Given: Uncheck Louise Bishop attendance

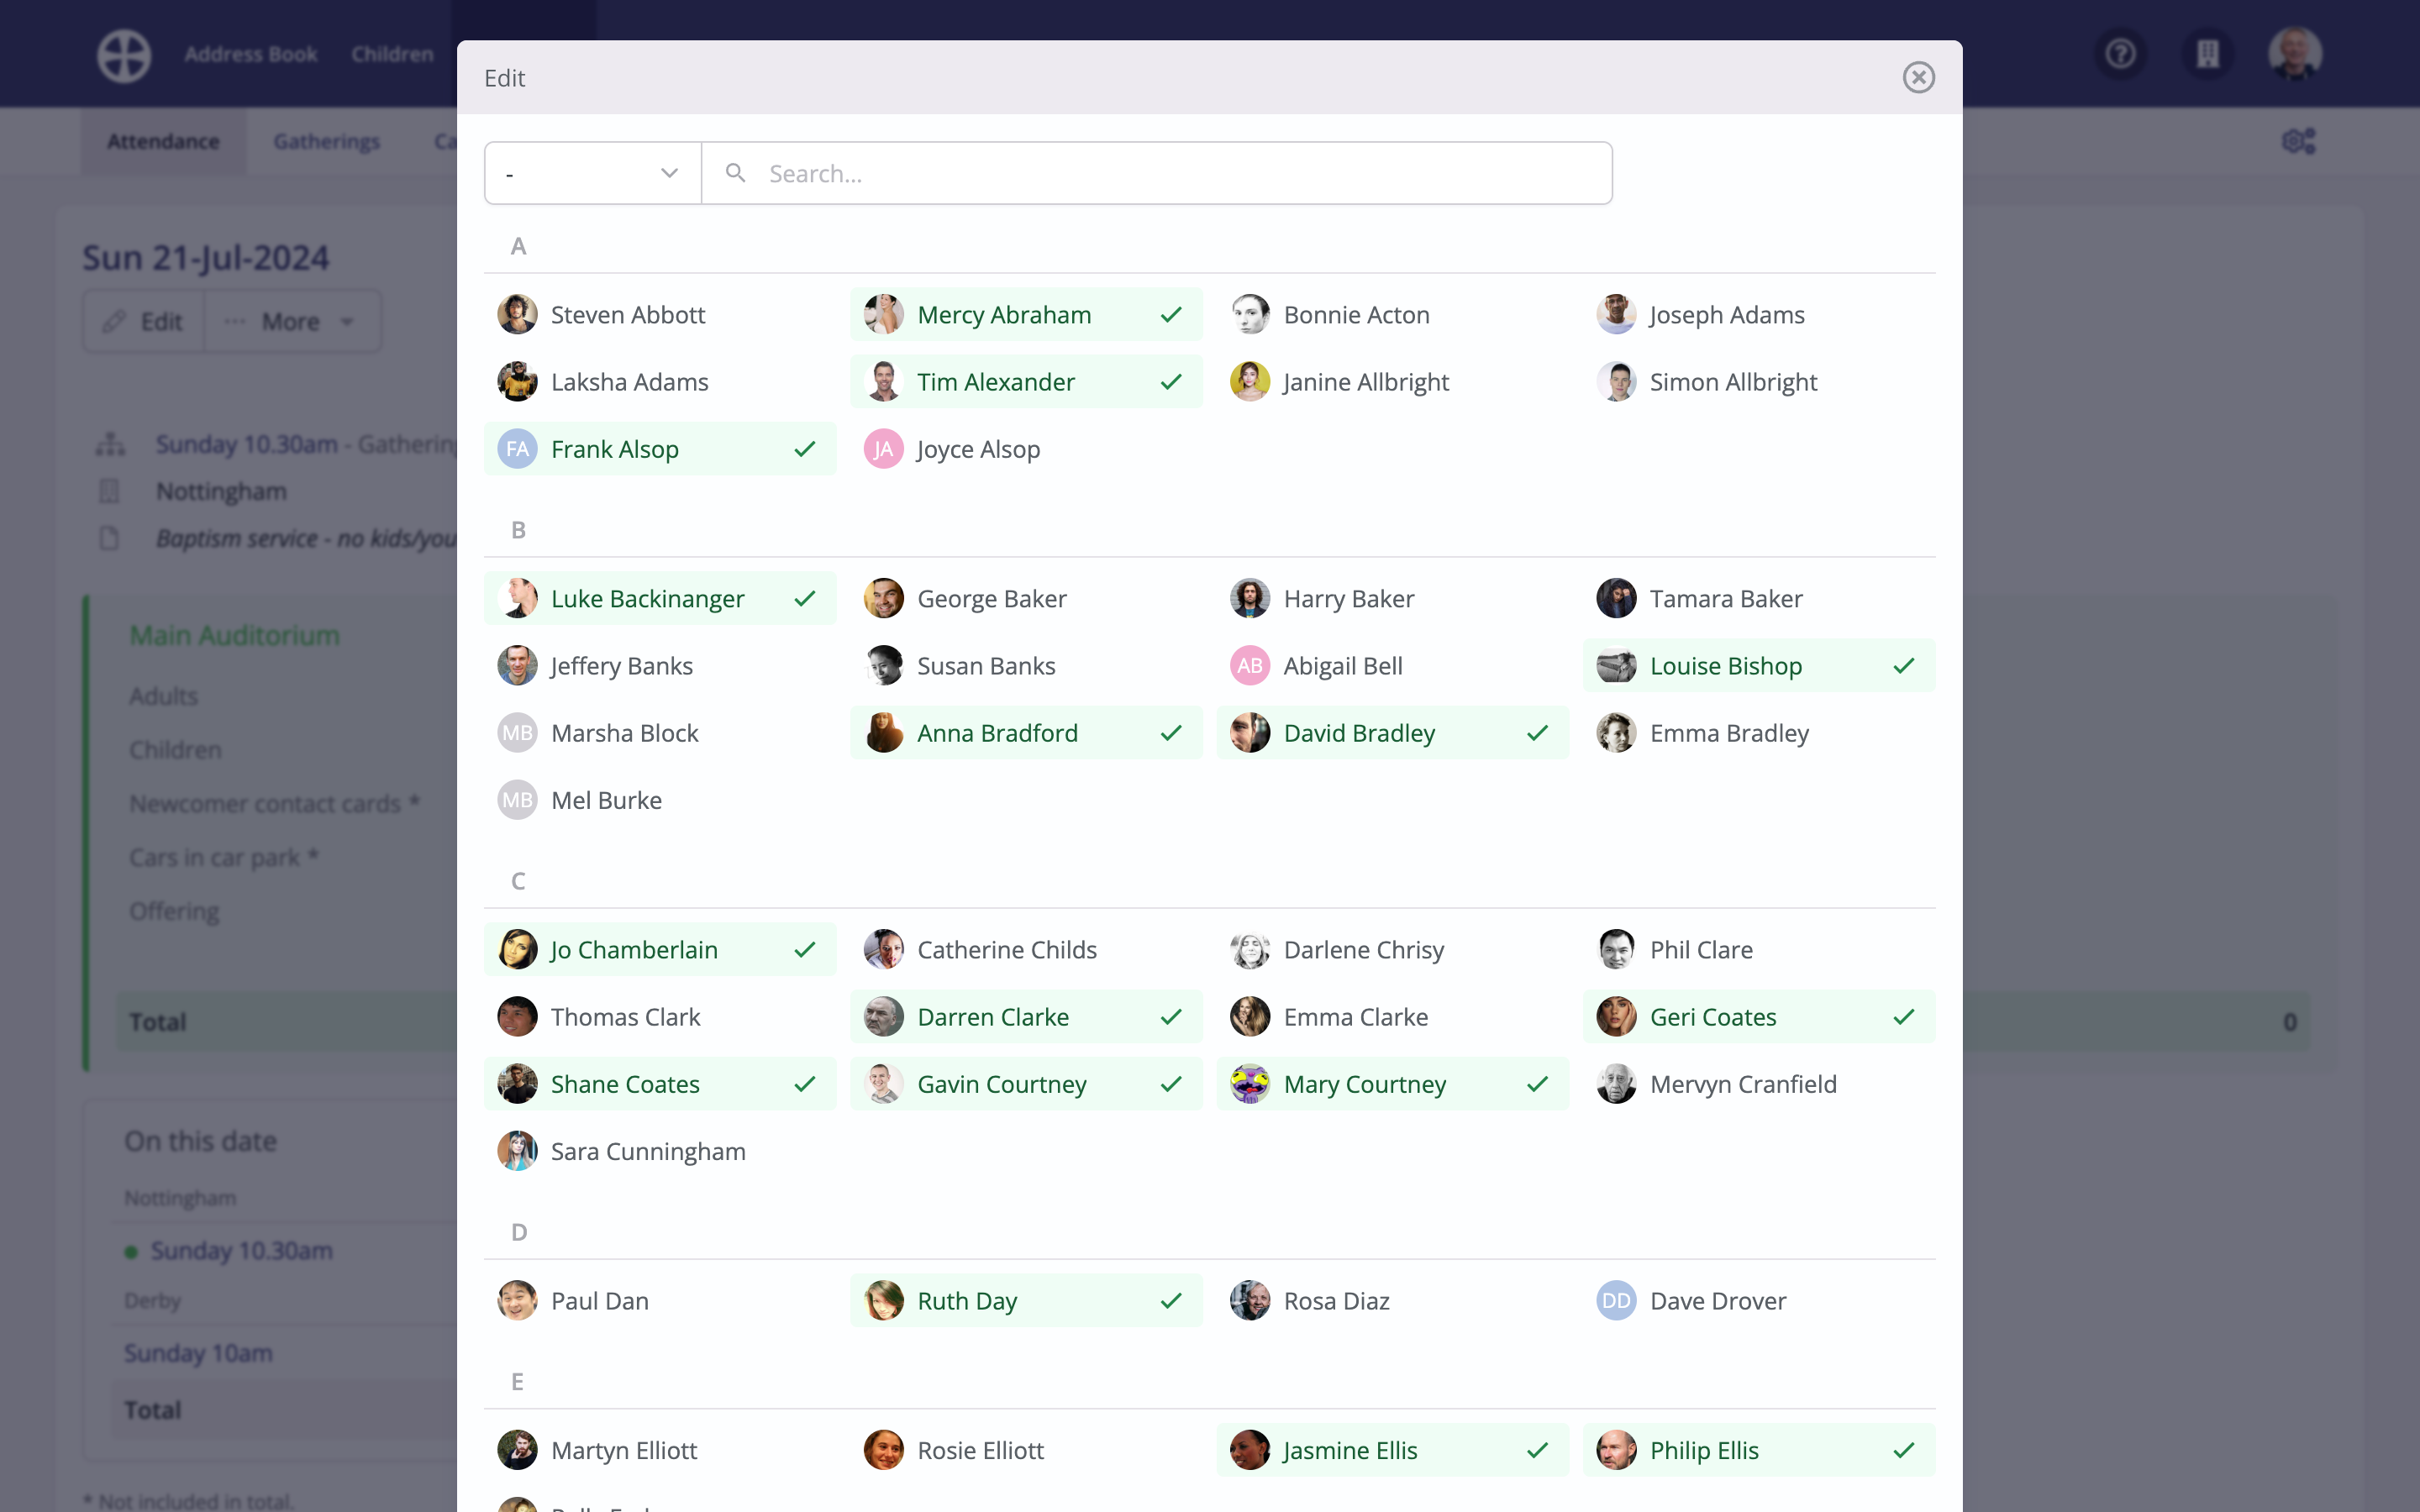Looking at the screenshot, I should 1759,665.
